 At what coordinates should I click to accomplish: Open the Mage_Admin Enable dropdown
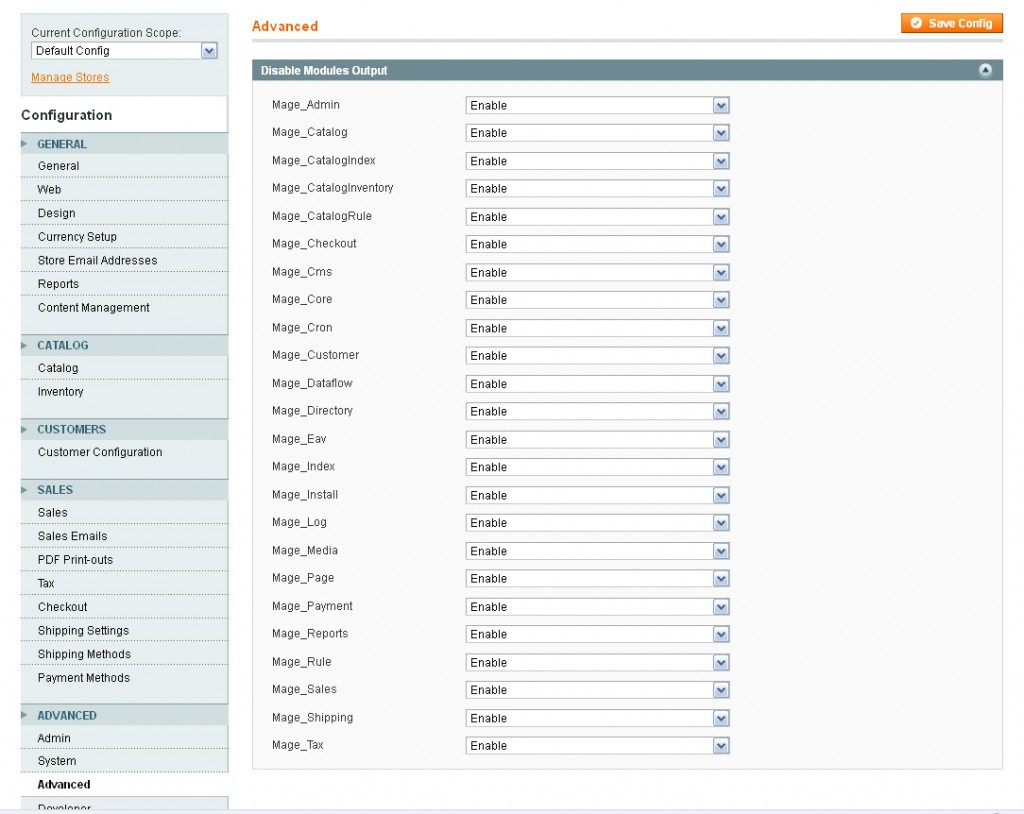[597, 105]
